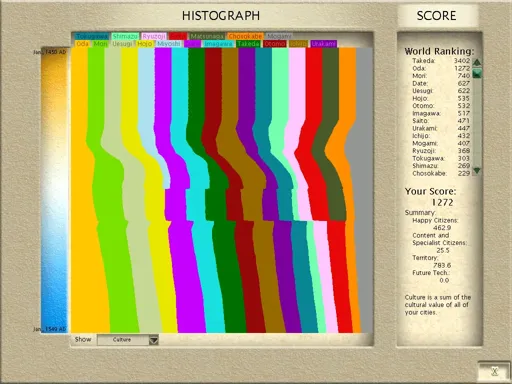Image resolution: width=512 pixels, height=384 pixels.
Task: Click the Content and Specialist Citizens value 25.5
Action: pos(443,250)
